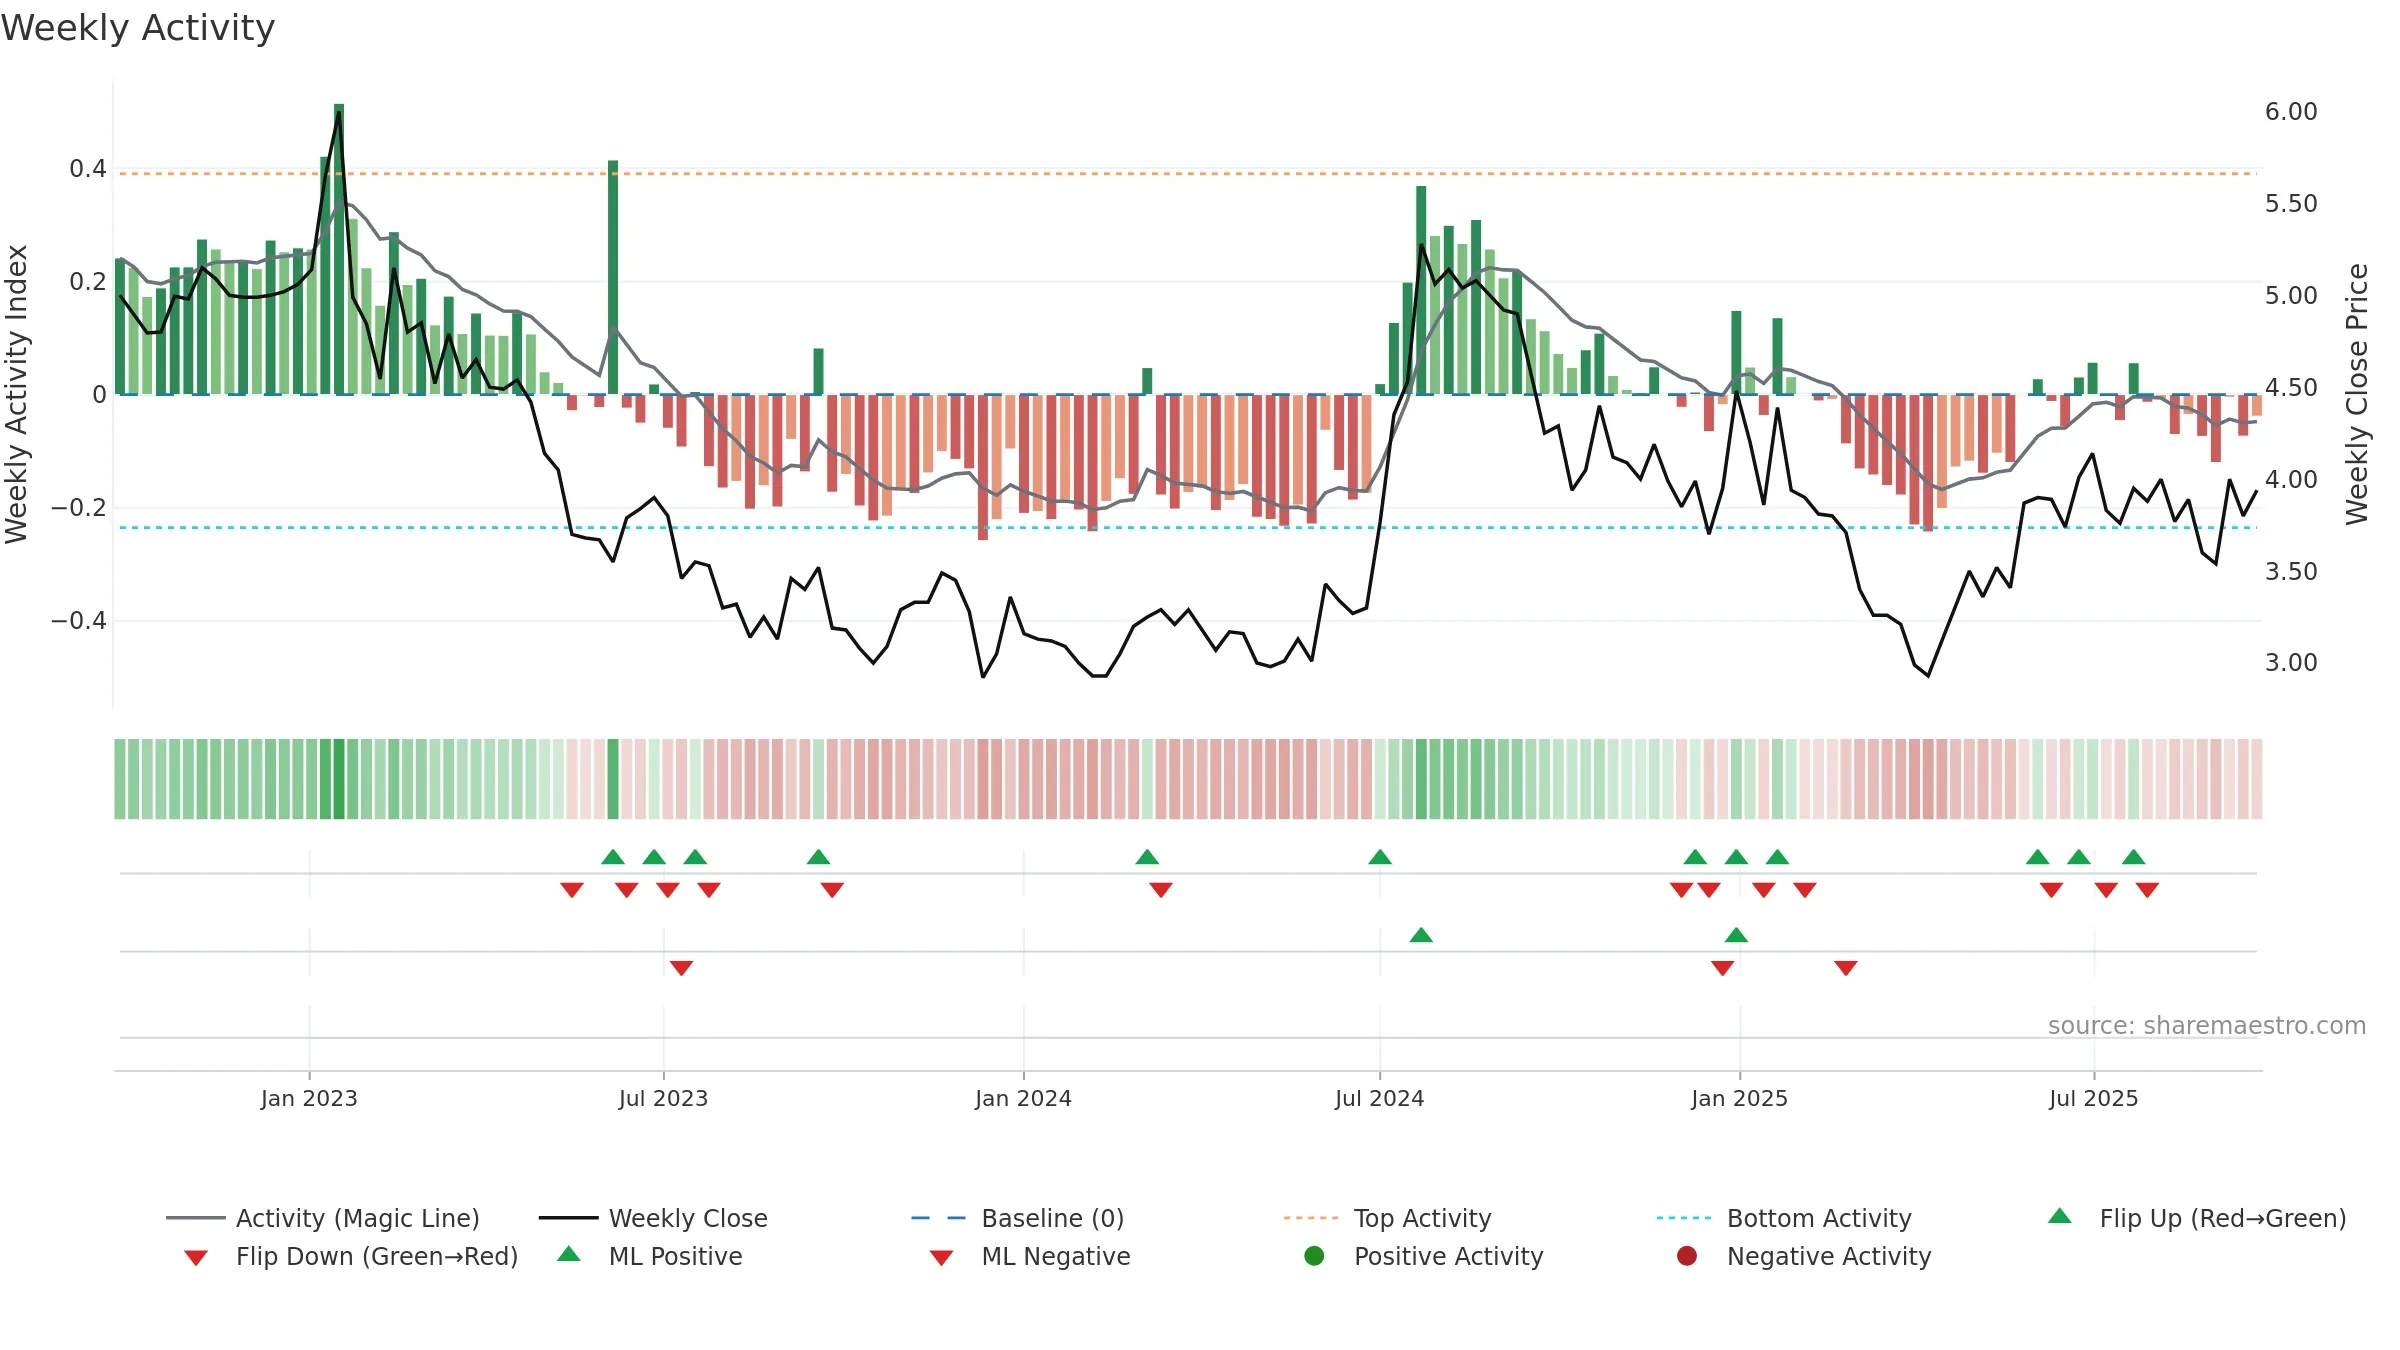Click the single Flip Up triangle after Jan 2024
The image size is (2400, 1350).
pyautogui.click(x=1147, y=857)
